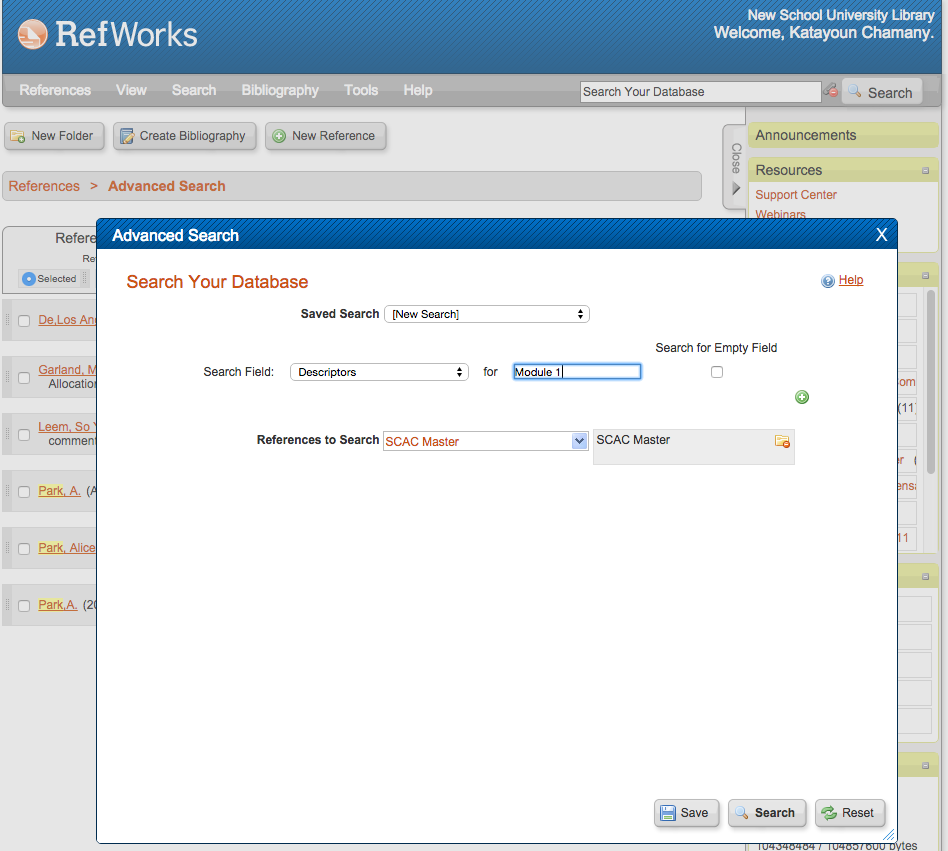948x851 pixels.
Task: Click the New Reference button
Action: click(325, 136)
